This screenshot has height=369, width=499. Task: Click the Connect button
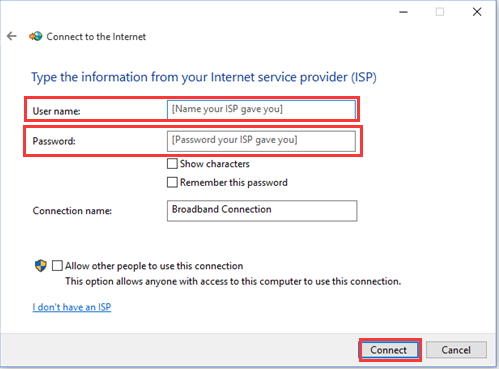tap(389, 350)
